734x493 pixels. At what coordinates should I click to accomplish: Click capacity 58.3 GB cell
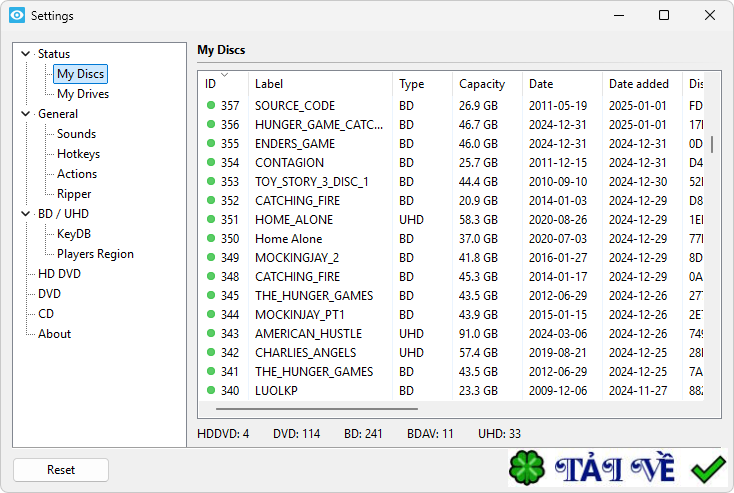(x=478, y=220)
